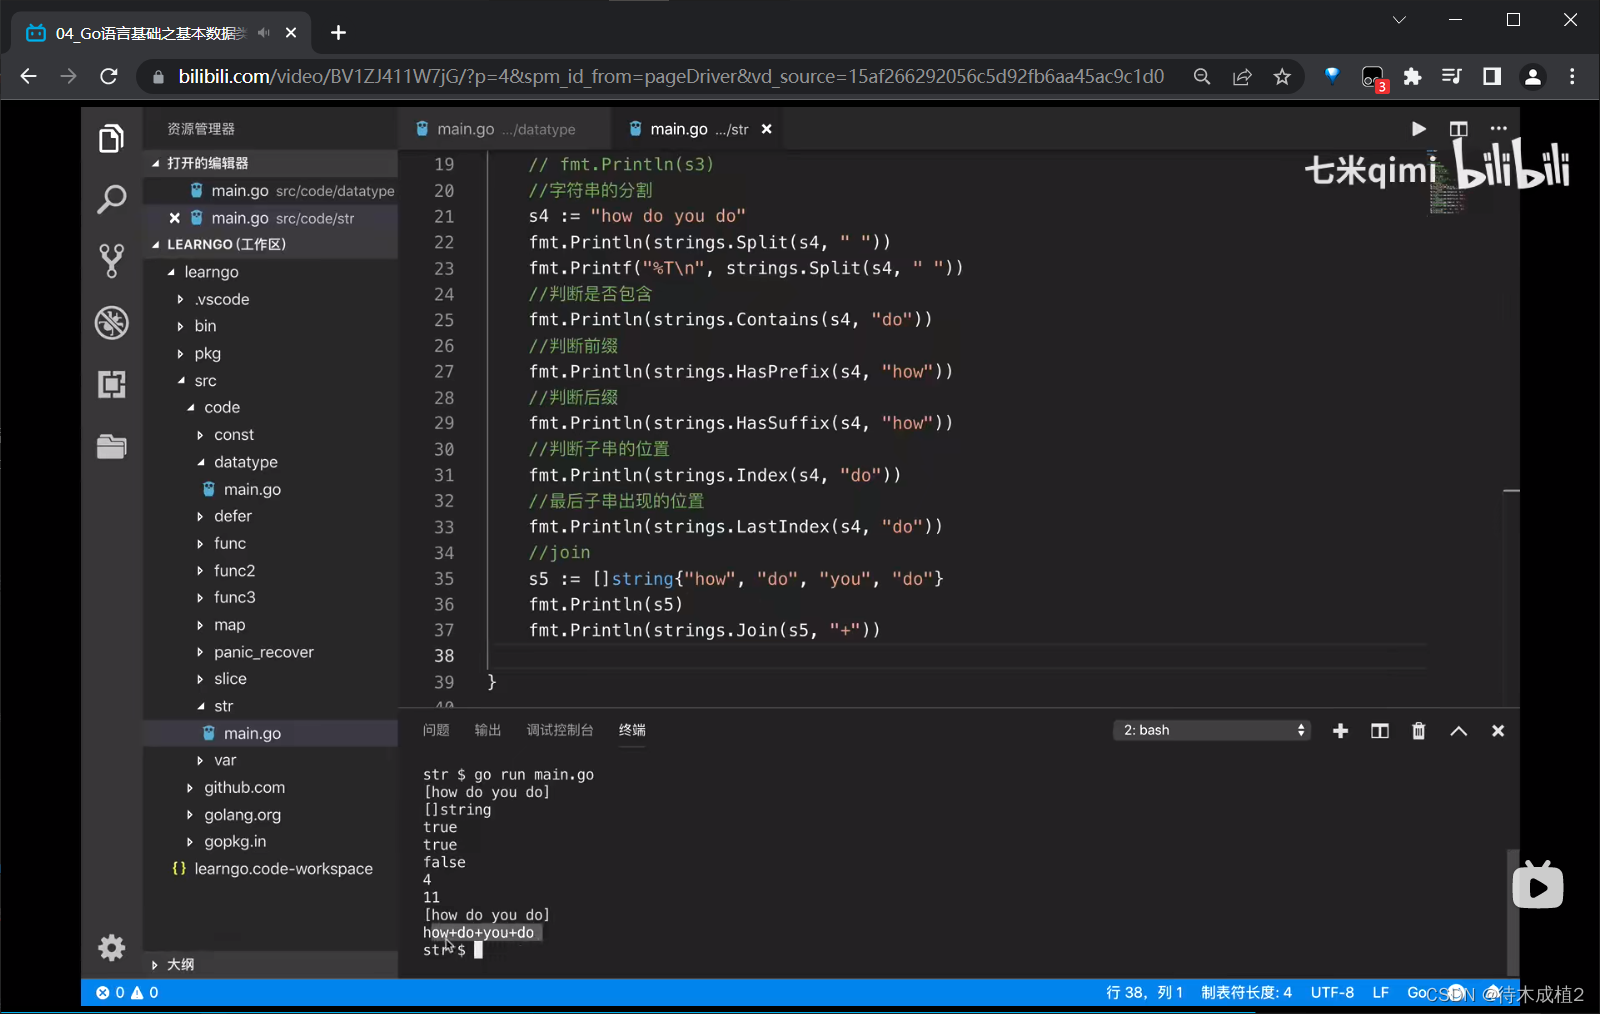The image size is (1600, 1014).
Task: Share this page from the address bar
Action: (x=1242, y=77)
